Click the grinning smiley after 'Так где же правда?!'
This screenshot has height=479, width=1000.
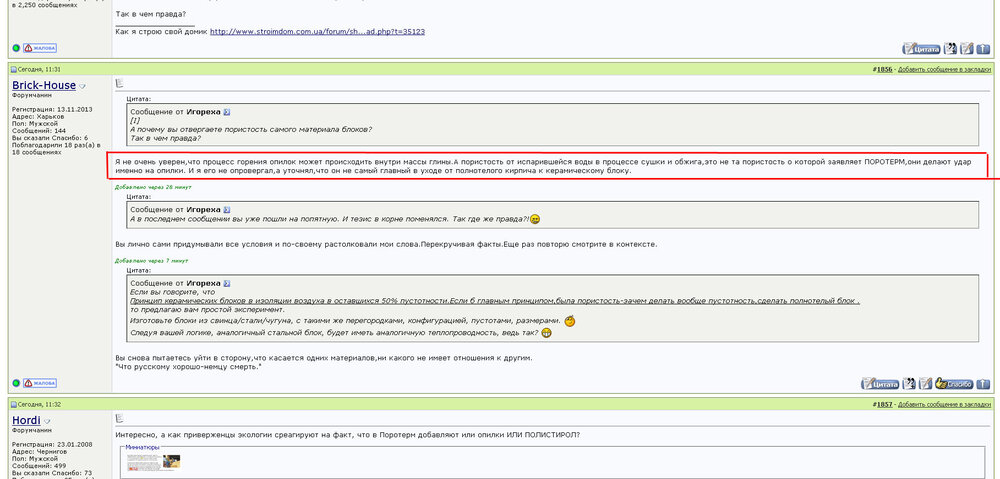coord(535,219)
